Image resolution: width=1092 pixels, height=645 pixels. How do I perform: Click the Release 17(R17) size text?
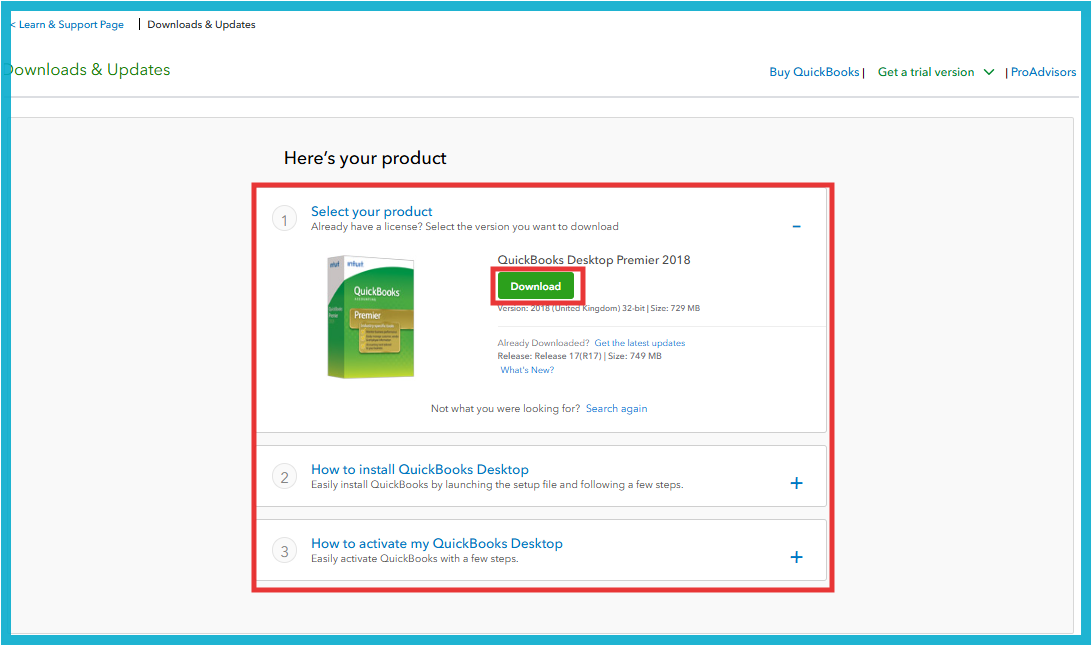pos(579,356)
